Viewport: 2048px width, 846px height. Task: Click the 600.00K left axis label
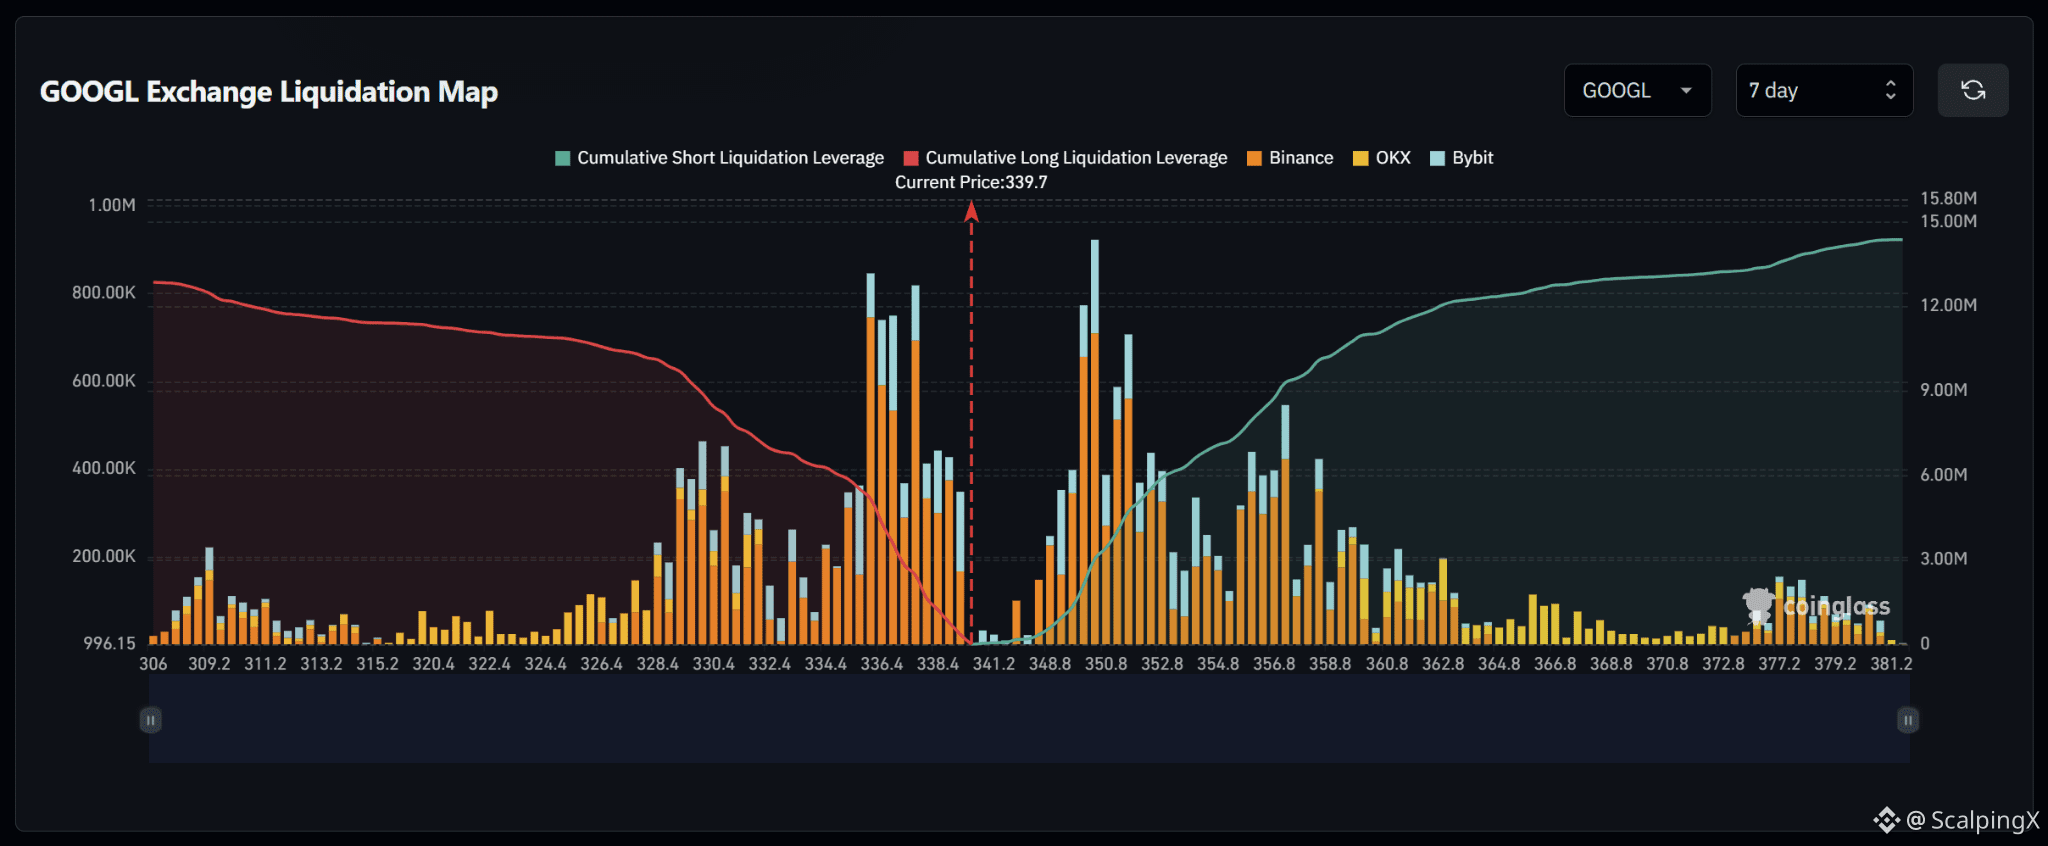click(104, 381)
